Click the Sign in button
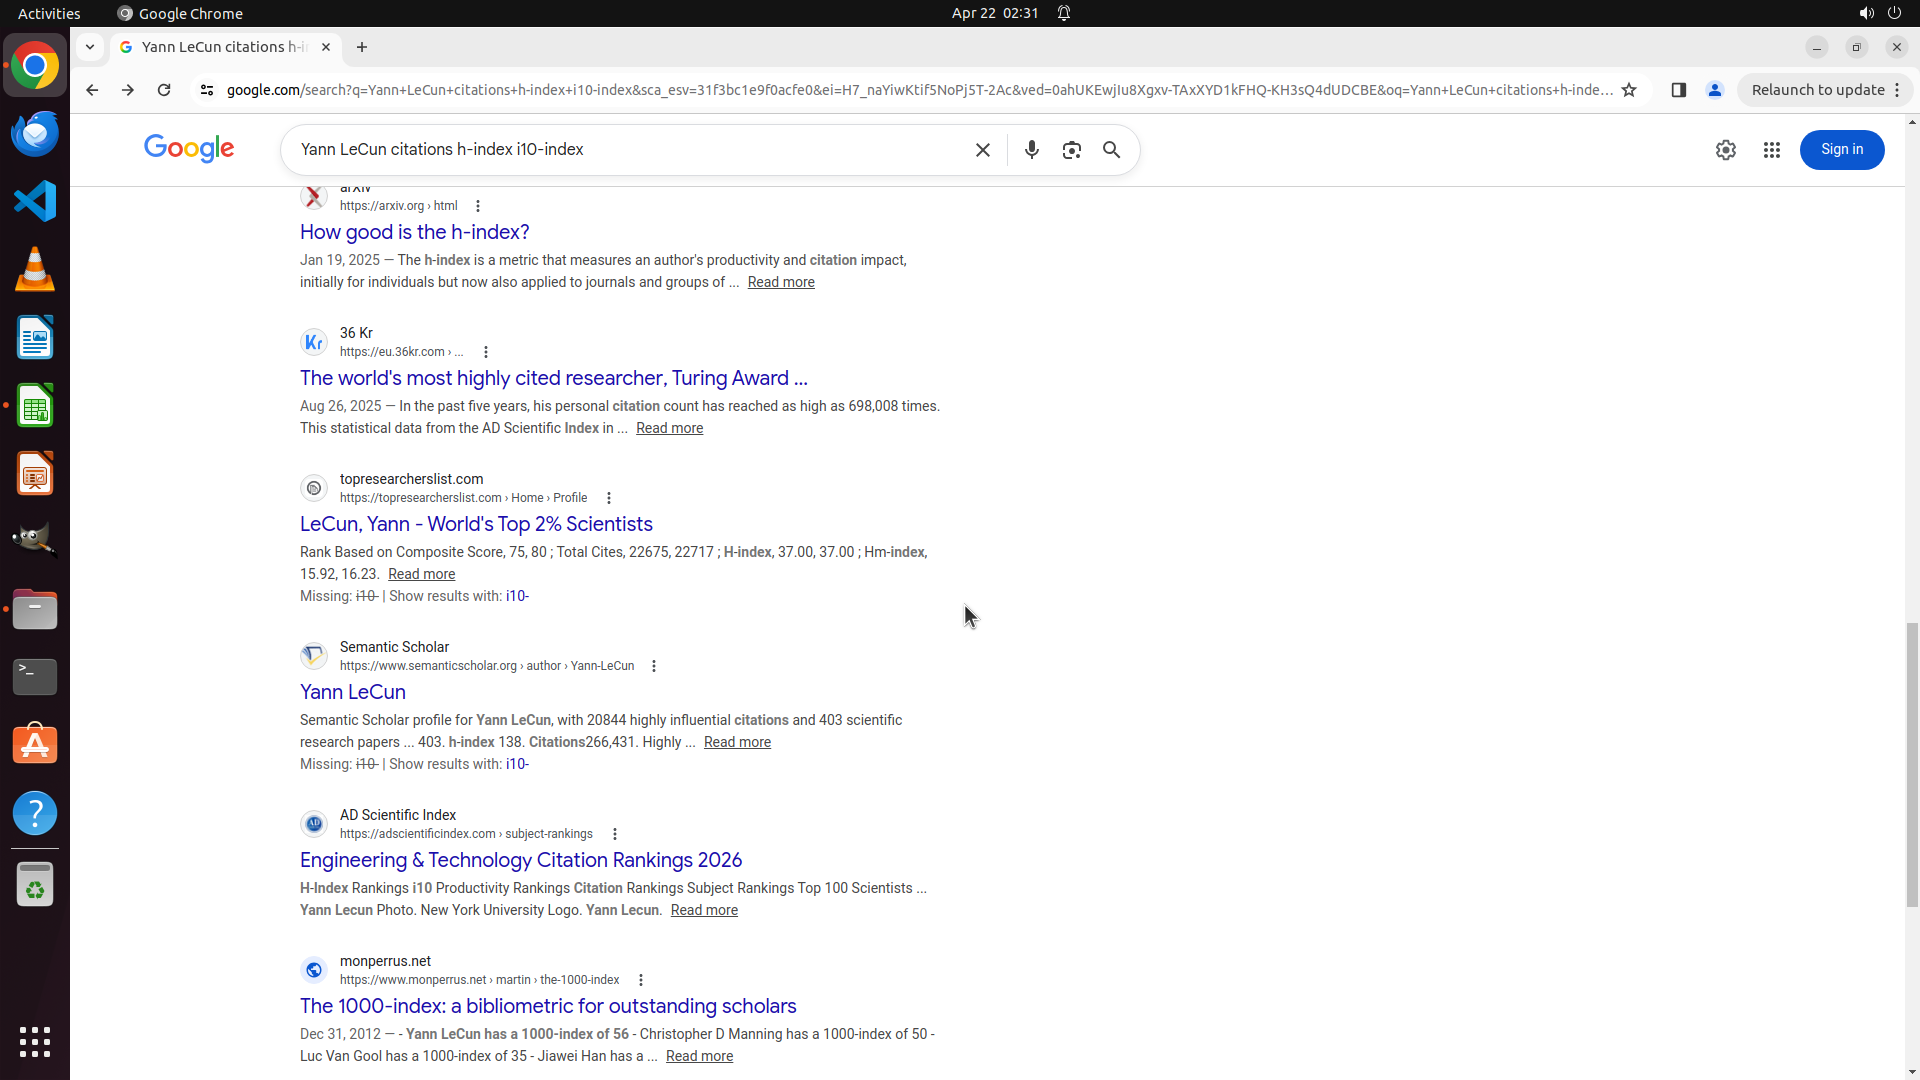Image resolution: width=1920 pixels, height=1080 pixels. click(1841, 150)
